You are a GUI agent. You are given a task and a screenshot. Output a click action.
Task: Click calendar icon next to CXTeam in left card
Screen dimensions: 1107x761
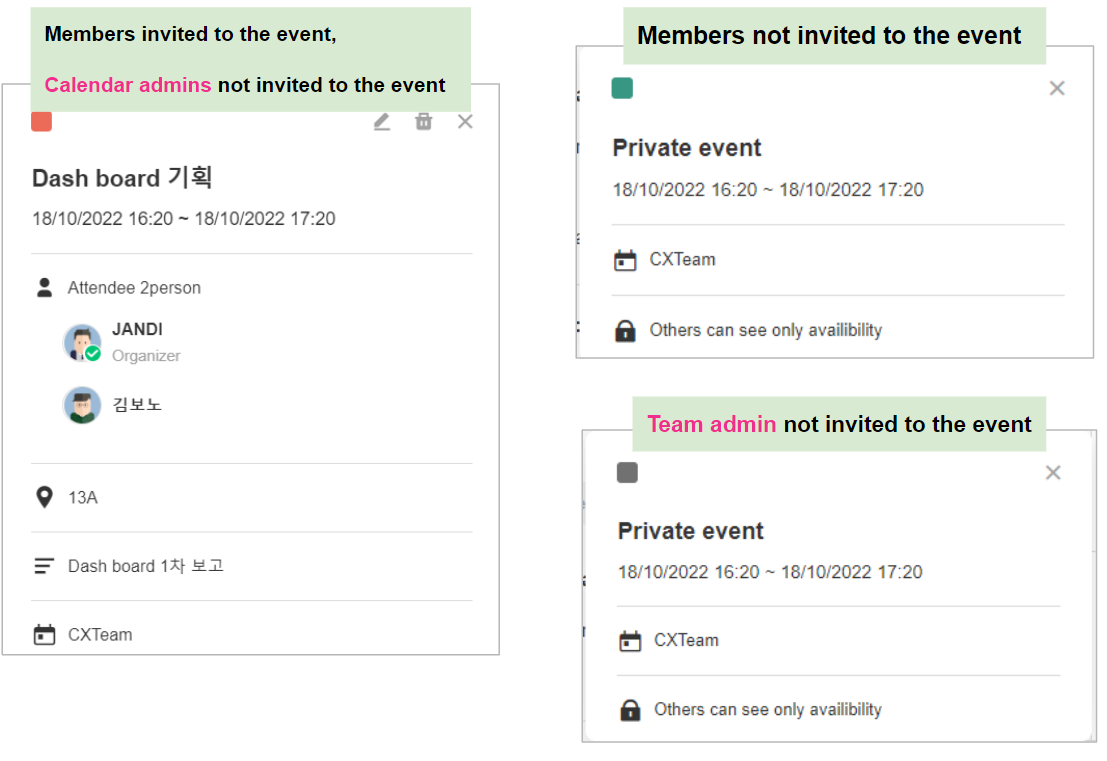(44, 635)
